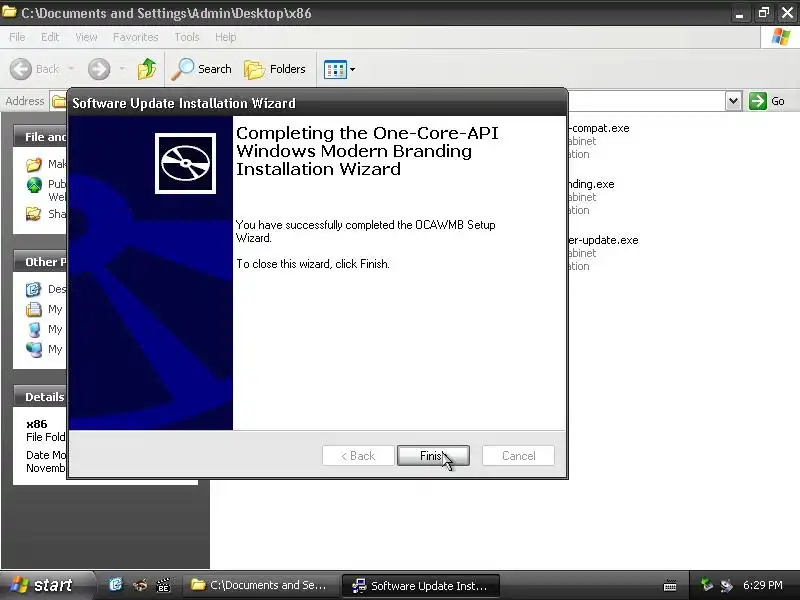This screenshot has width=800, height=600.
Task: Open the Help menu in Explorer
Action: pyautogui.click(x=226, y=37)
